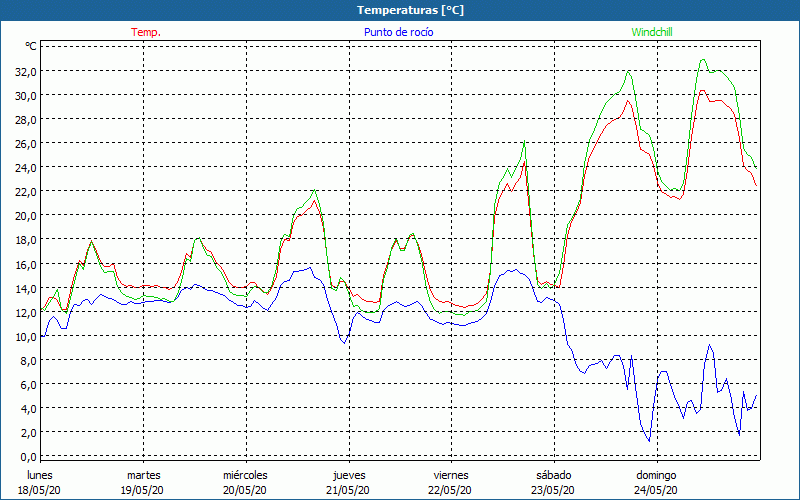Click the 22/05/20 date label
Viewport: 800px width, 500px height.
point(449,490)
